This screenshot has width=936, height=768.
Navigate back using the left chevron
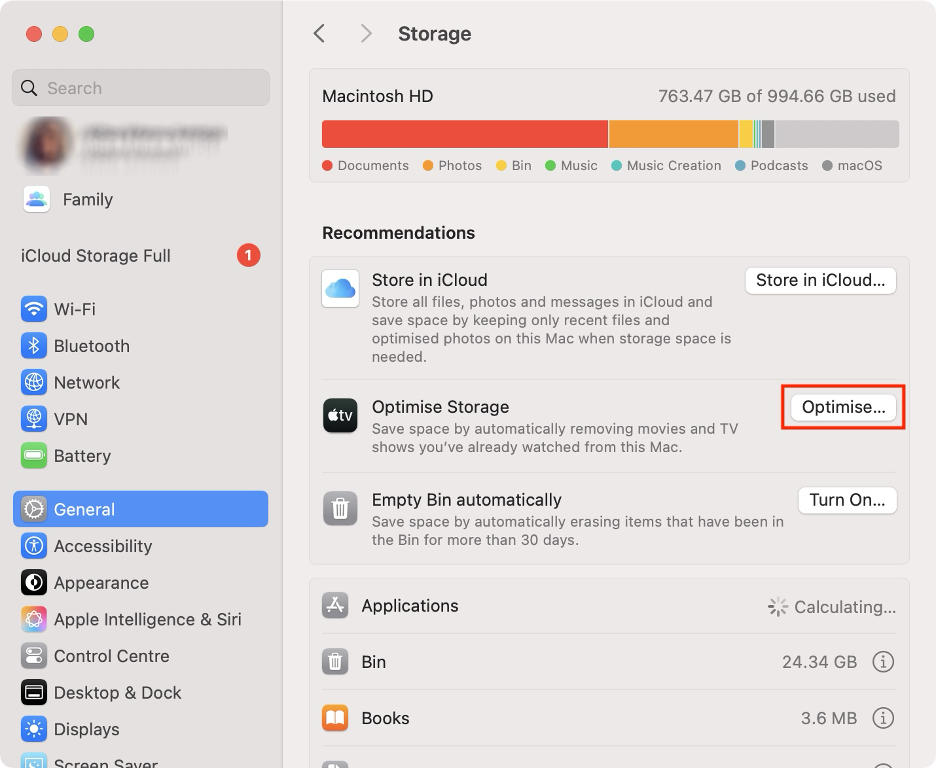coord(319,33)
